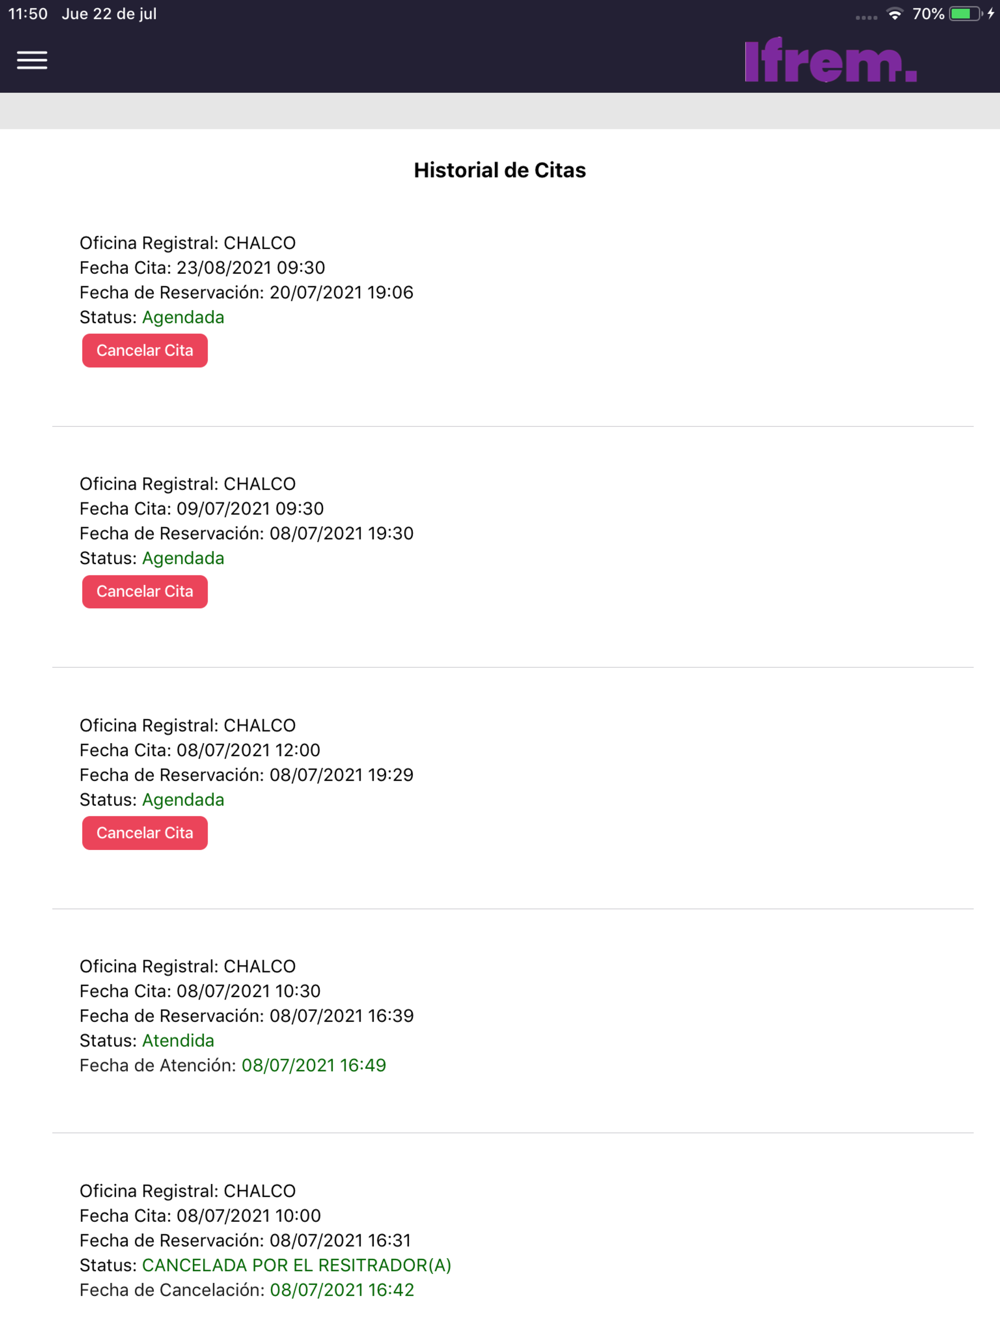Select the reservation date 20/07/2021 19:06 line
The height and width of the screenshot is (1334, 1000).
click(x=246, y=293)
